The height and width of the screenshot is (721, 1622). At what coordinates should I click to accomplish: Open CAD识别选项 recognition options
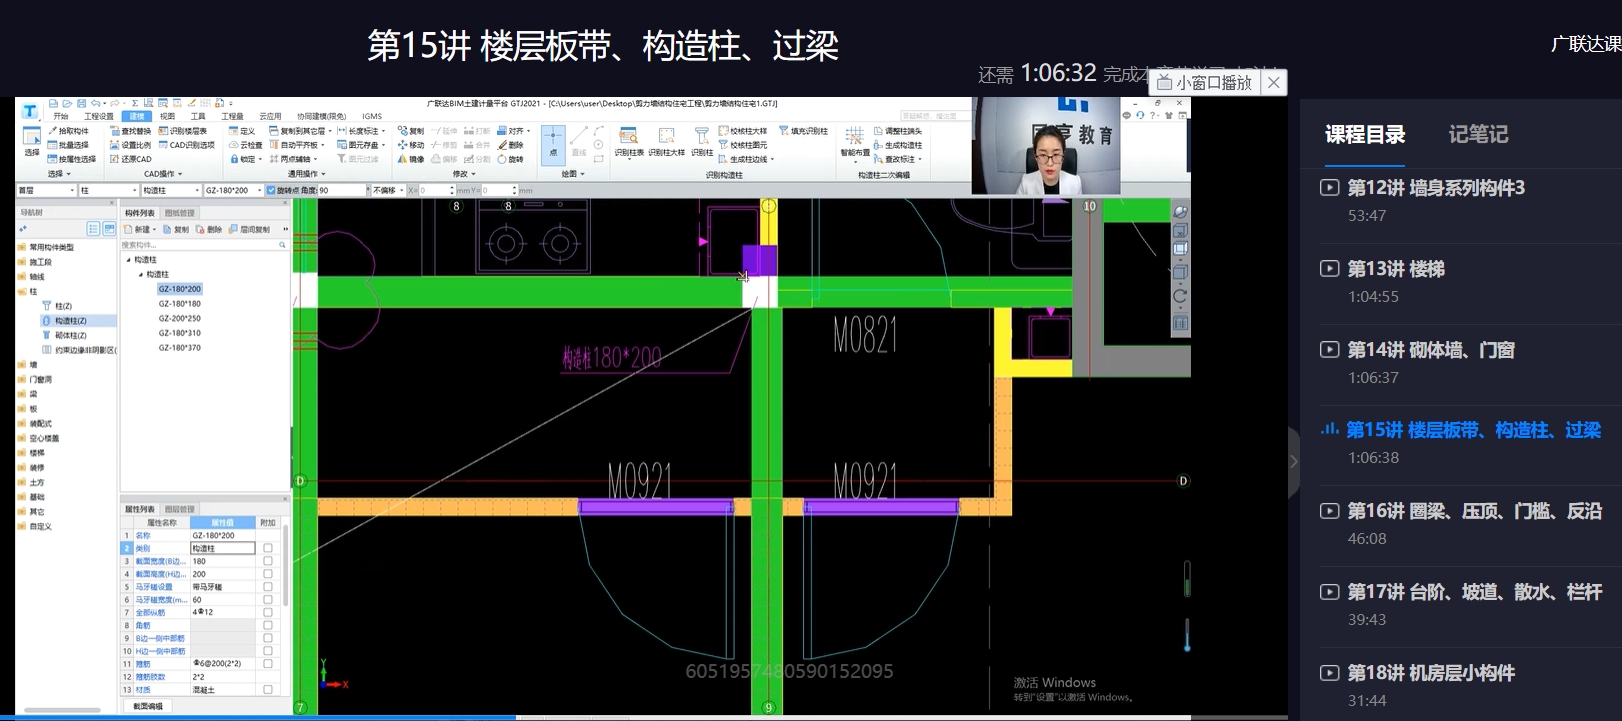point(187,145)
